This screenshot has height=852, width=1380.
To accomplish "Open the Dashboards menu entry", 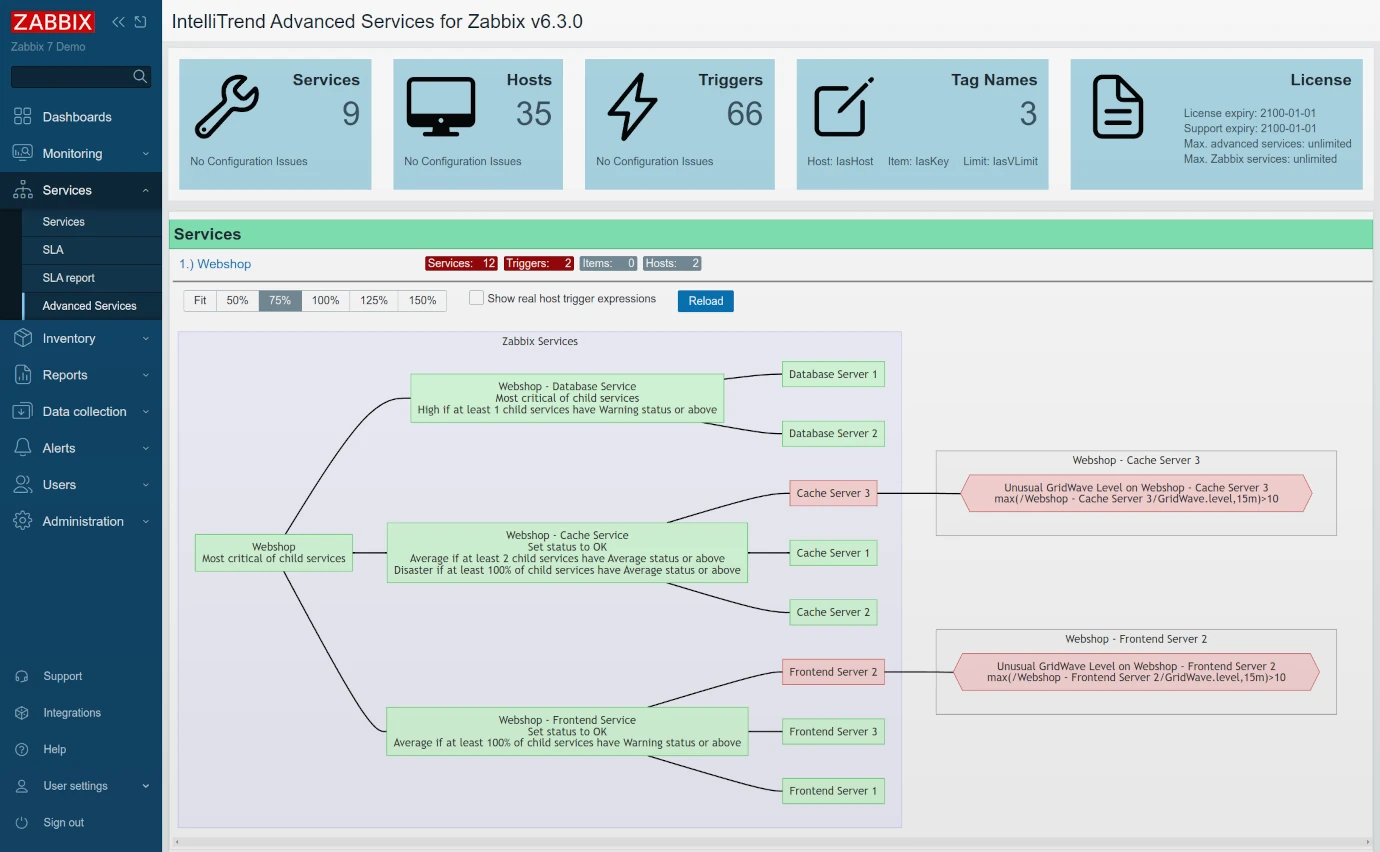I will (x=81, y=117).
